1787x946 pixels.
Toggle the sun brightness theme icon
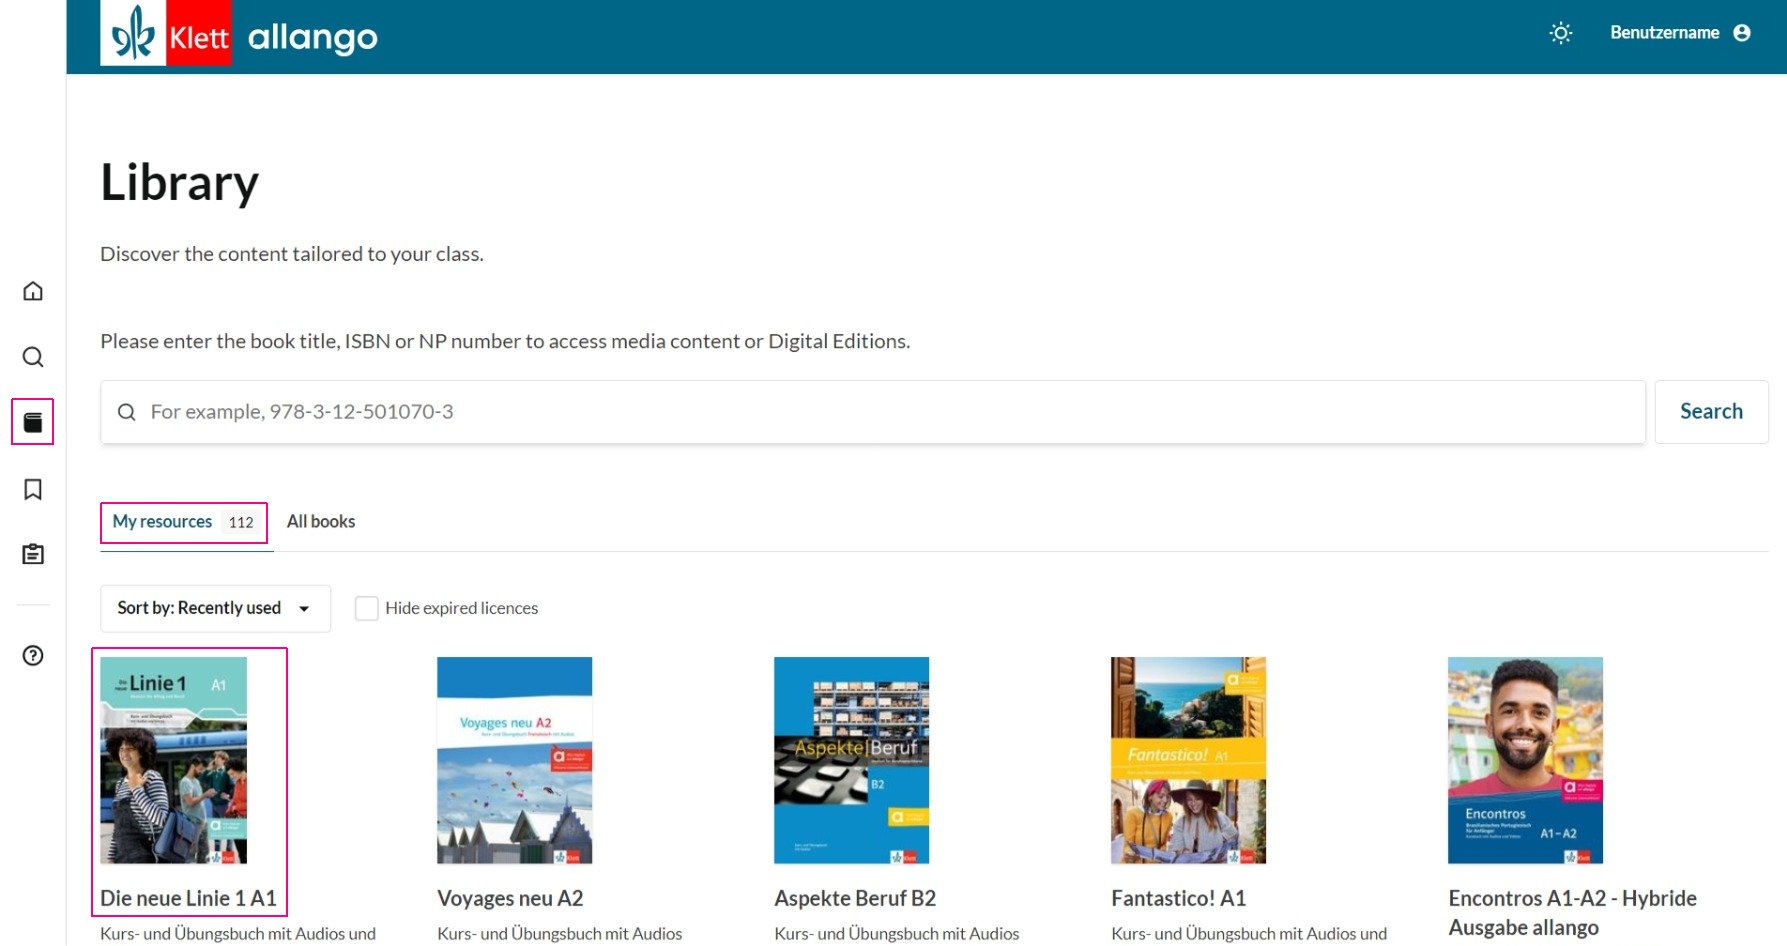(x=1560, y=33)
